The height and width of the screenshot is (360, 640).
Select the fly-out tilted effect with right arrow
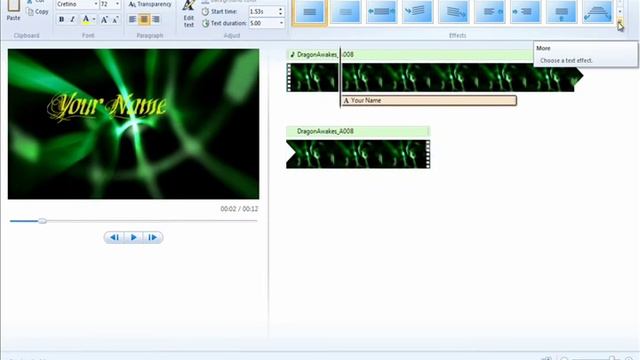[453, 12]
